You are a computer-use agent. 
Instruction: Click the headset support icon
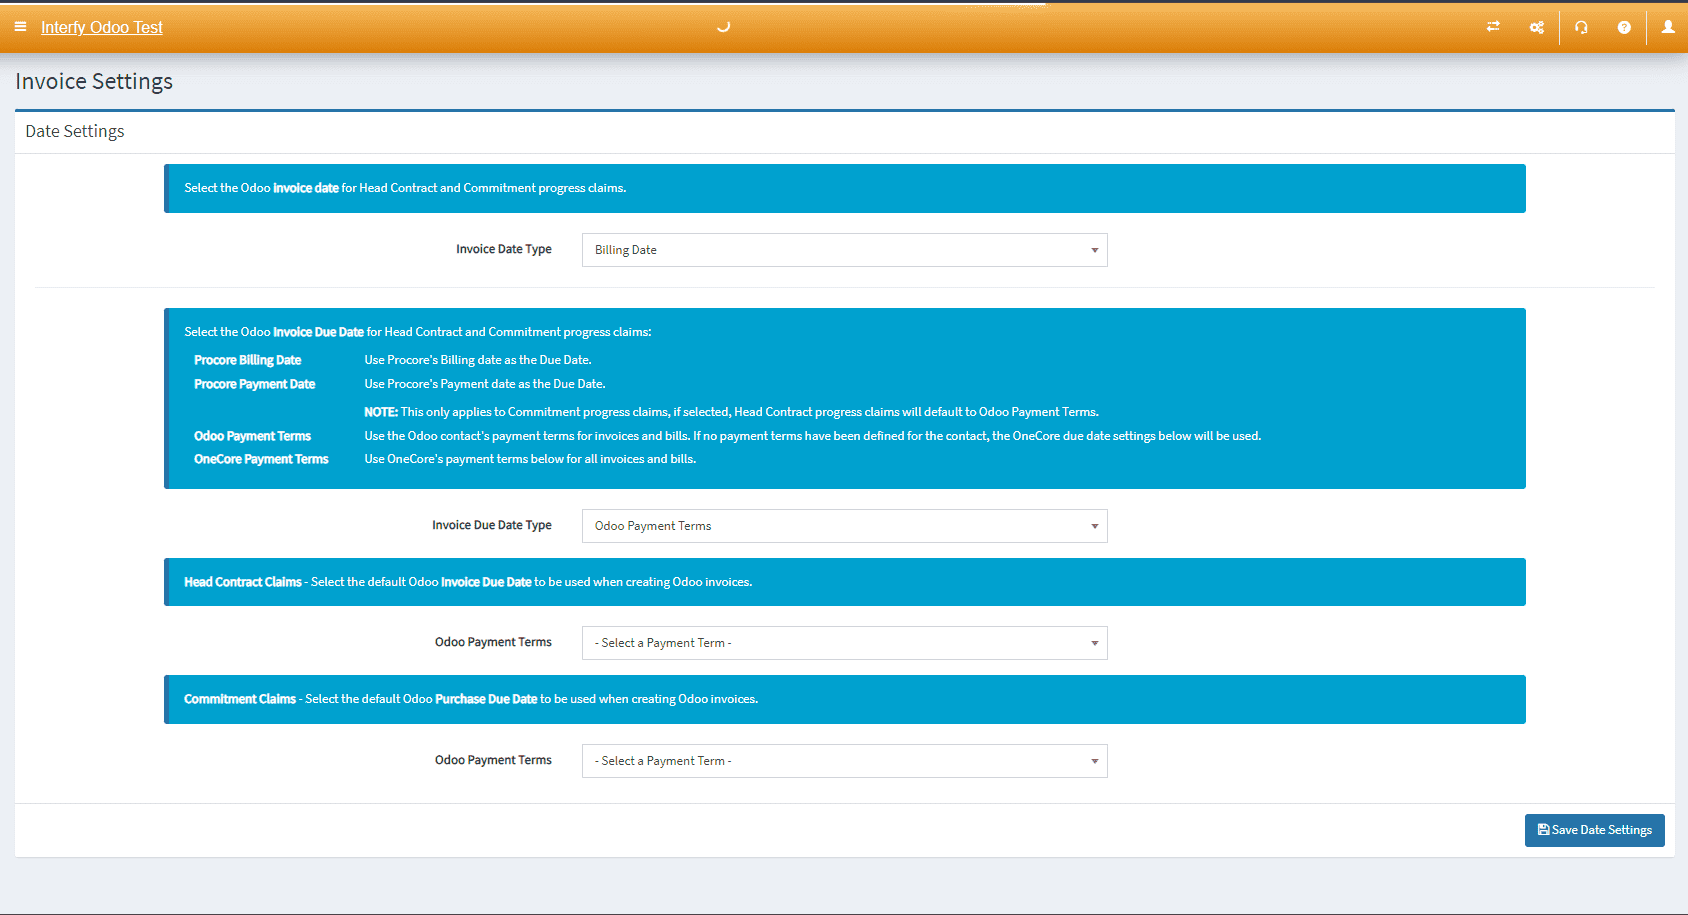(x=1581, y=27)
